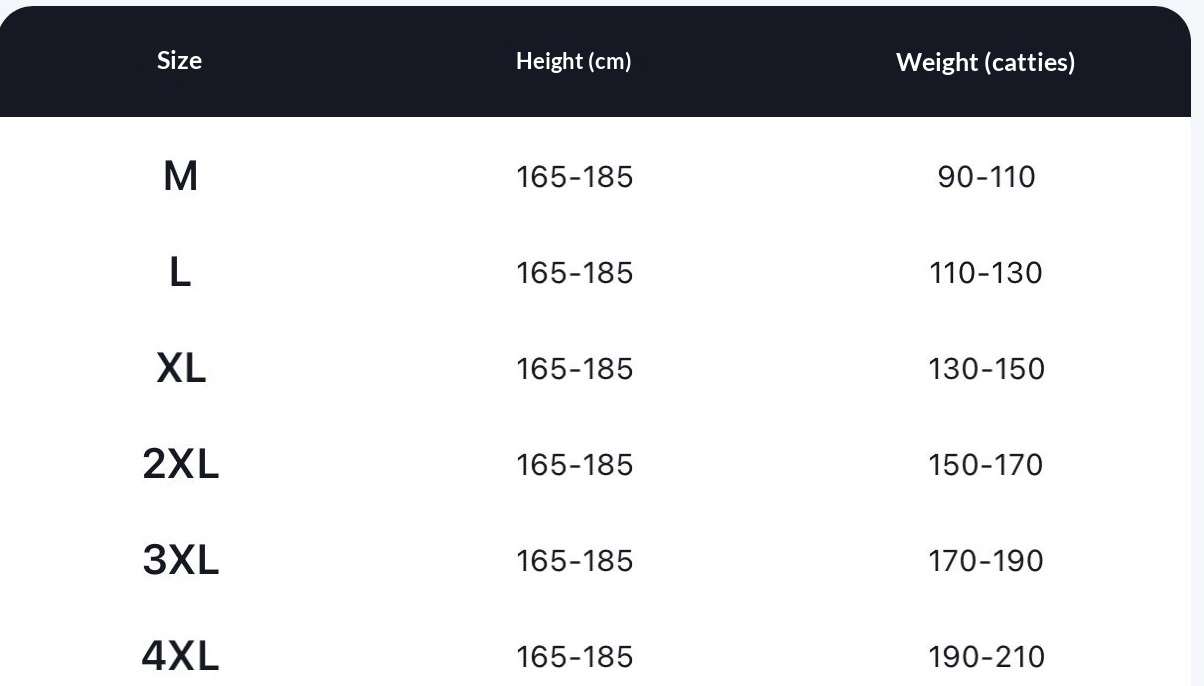Click the Weight (catties) column header
1204x686 pixels.
(986, 62)
